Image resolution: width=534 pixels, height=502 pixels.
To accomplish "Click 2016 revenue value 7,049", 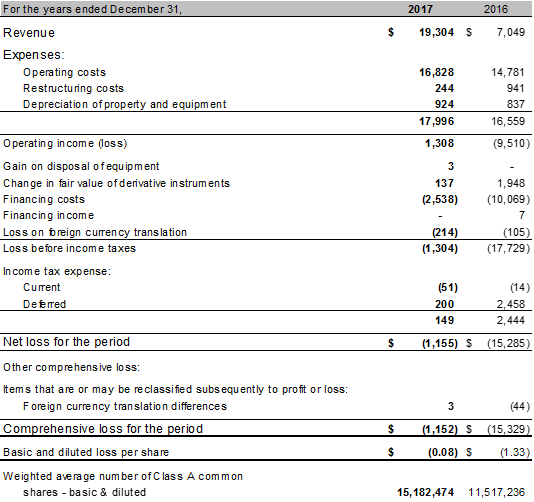I will (511, 32).
